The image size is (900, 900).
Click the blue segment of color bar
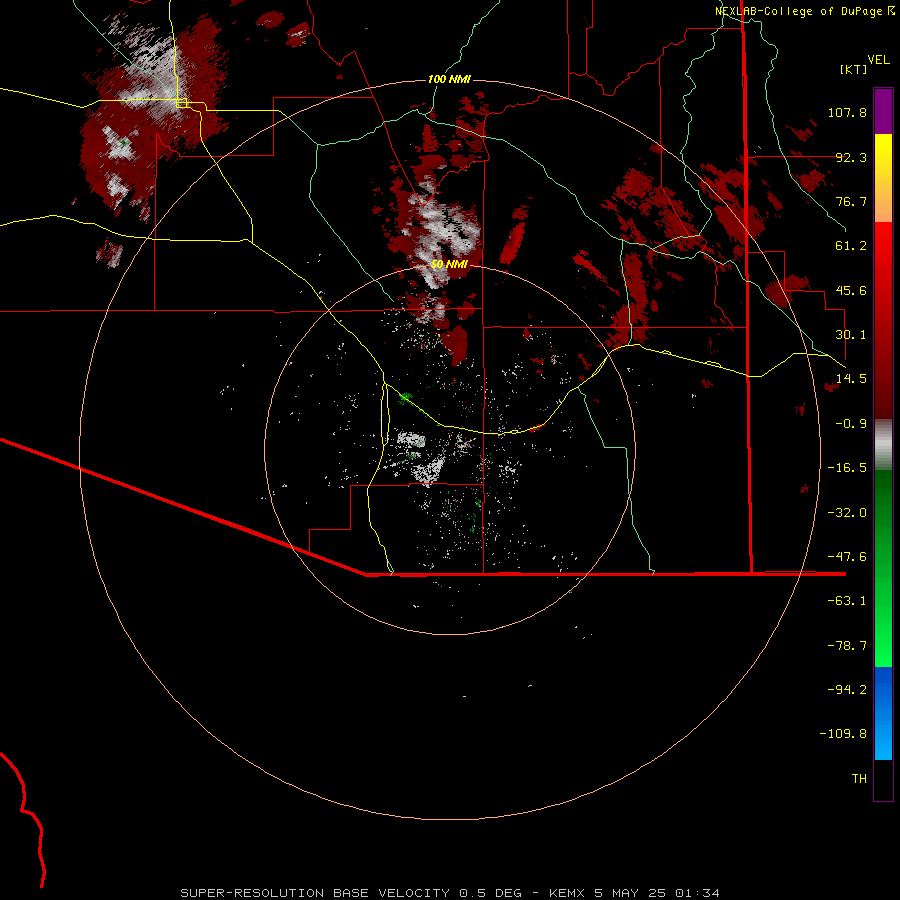883,713
